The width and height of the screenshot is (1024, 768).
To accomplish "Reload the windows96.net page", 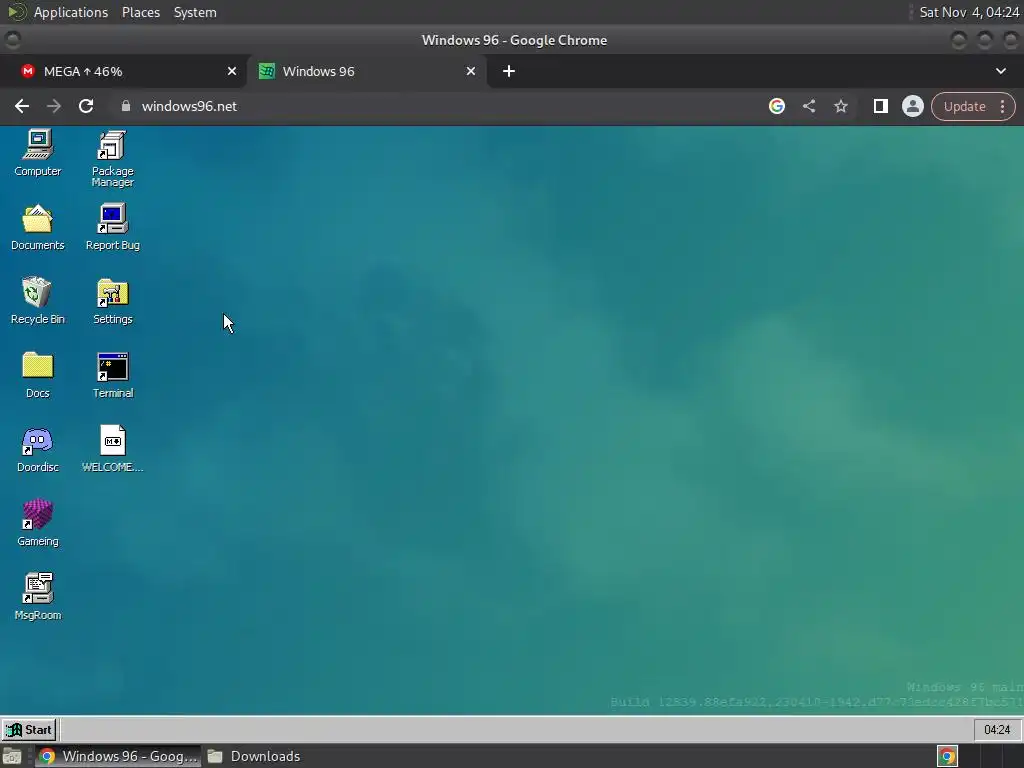I will point(86,106).
